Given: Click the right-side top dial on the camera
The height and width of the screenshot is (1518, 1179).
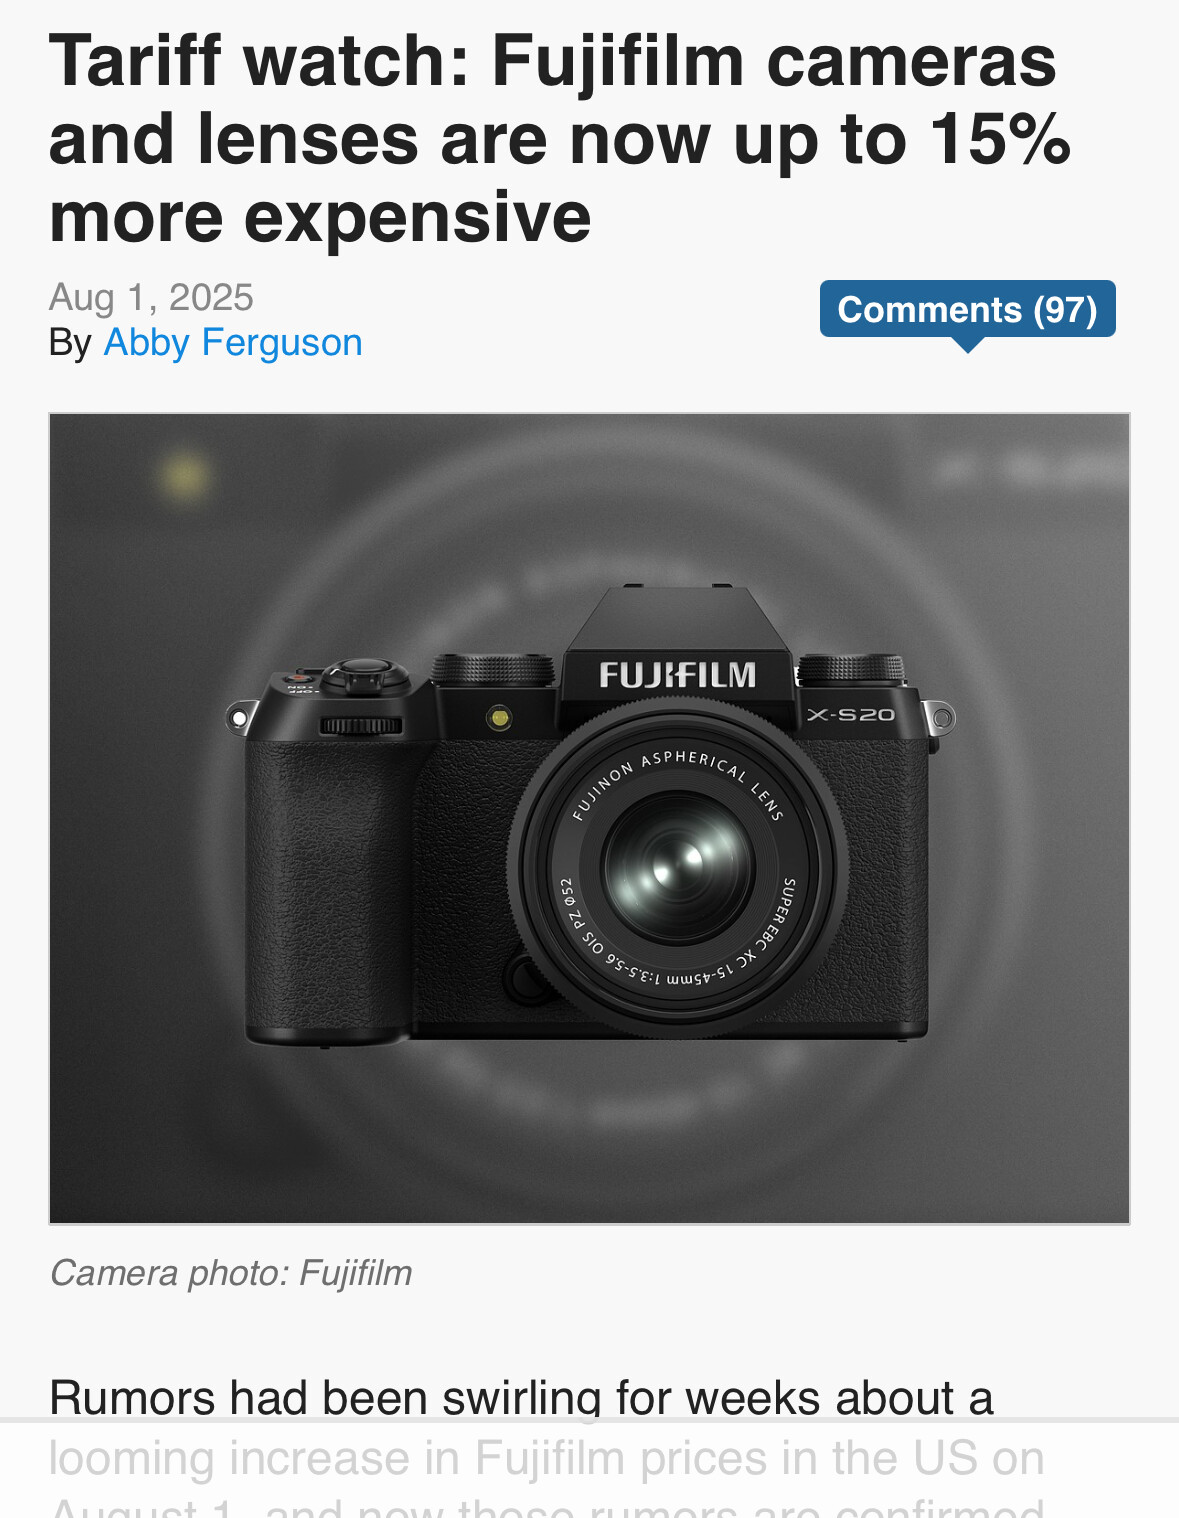Looking at the screenshot, I should (x=851, y=669).
